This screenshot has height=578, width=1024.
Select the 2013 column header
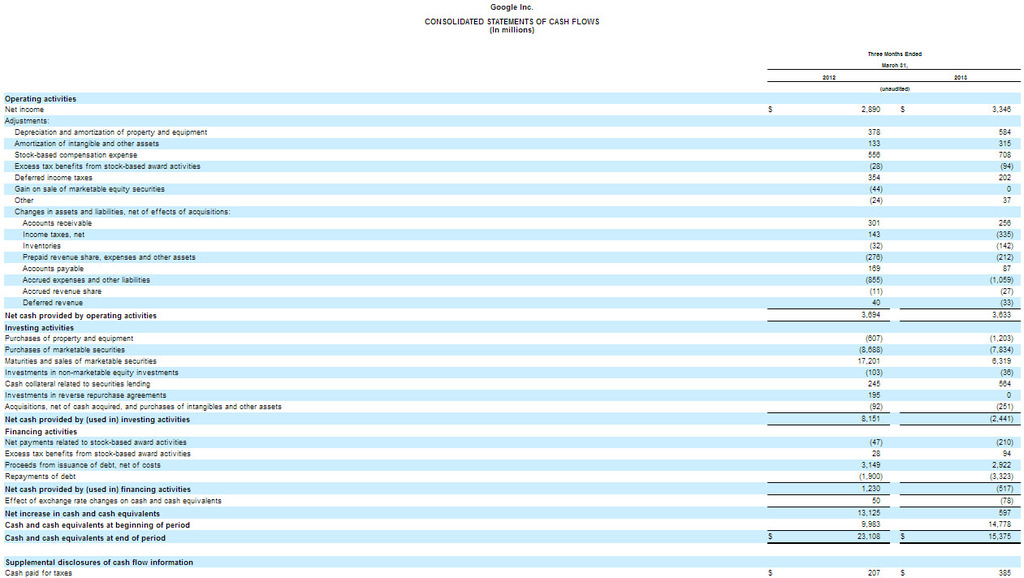pyautogui.click(x=960, y=78)
